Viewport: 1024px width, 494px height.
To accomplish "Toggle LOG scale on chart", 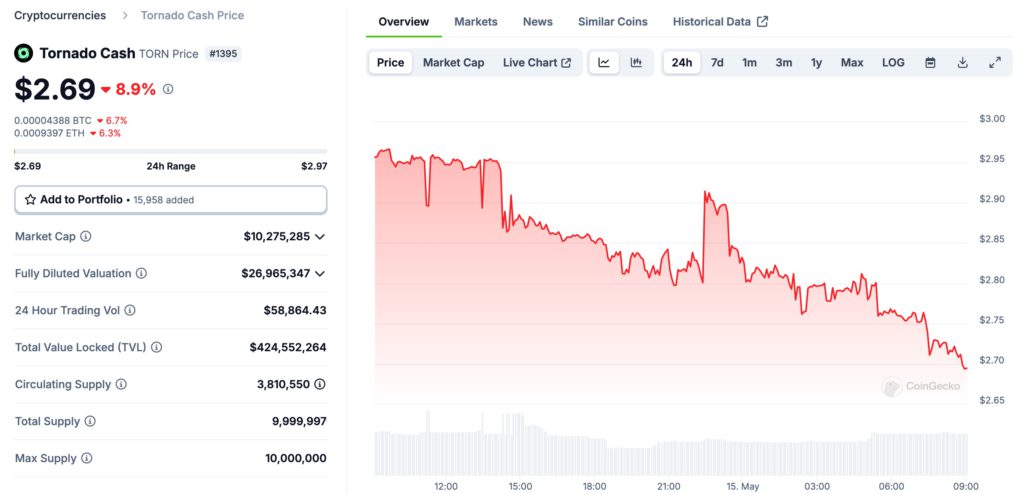I will click(x=893, y=62).
